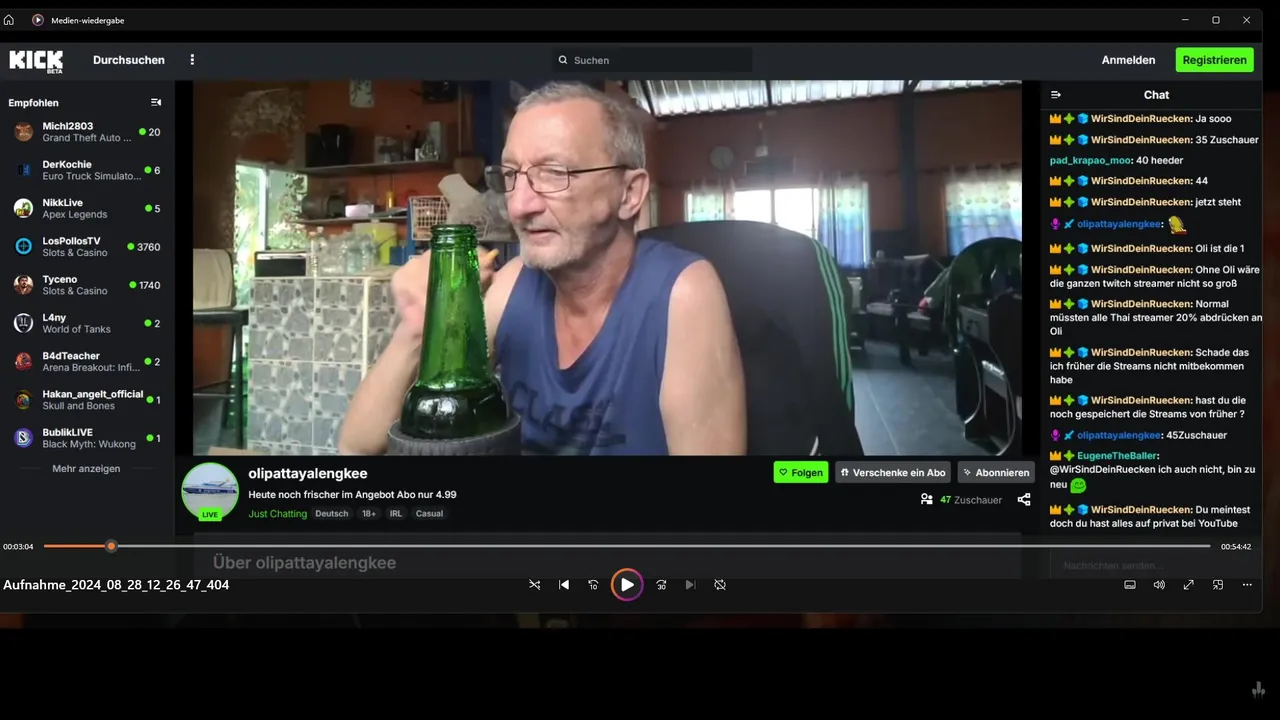This screenshot has height=720, width=1280.
Task: Click the viewers icon next to 47
Action: [x=927, y=499]
